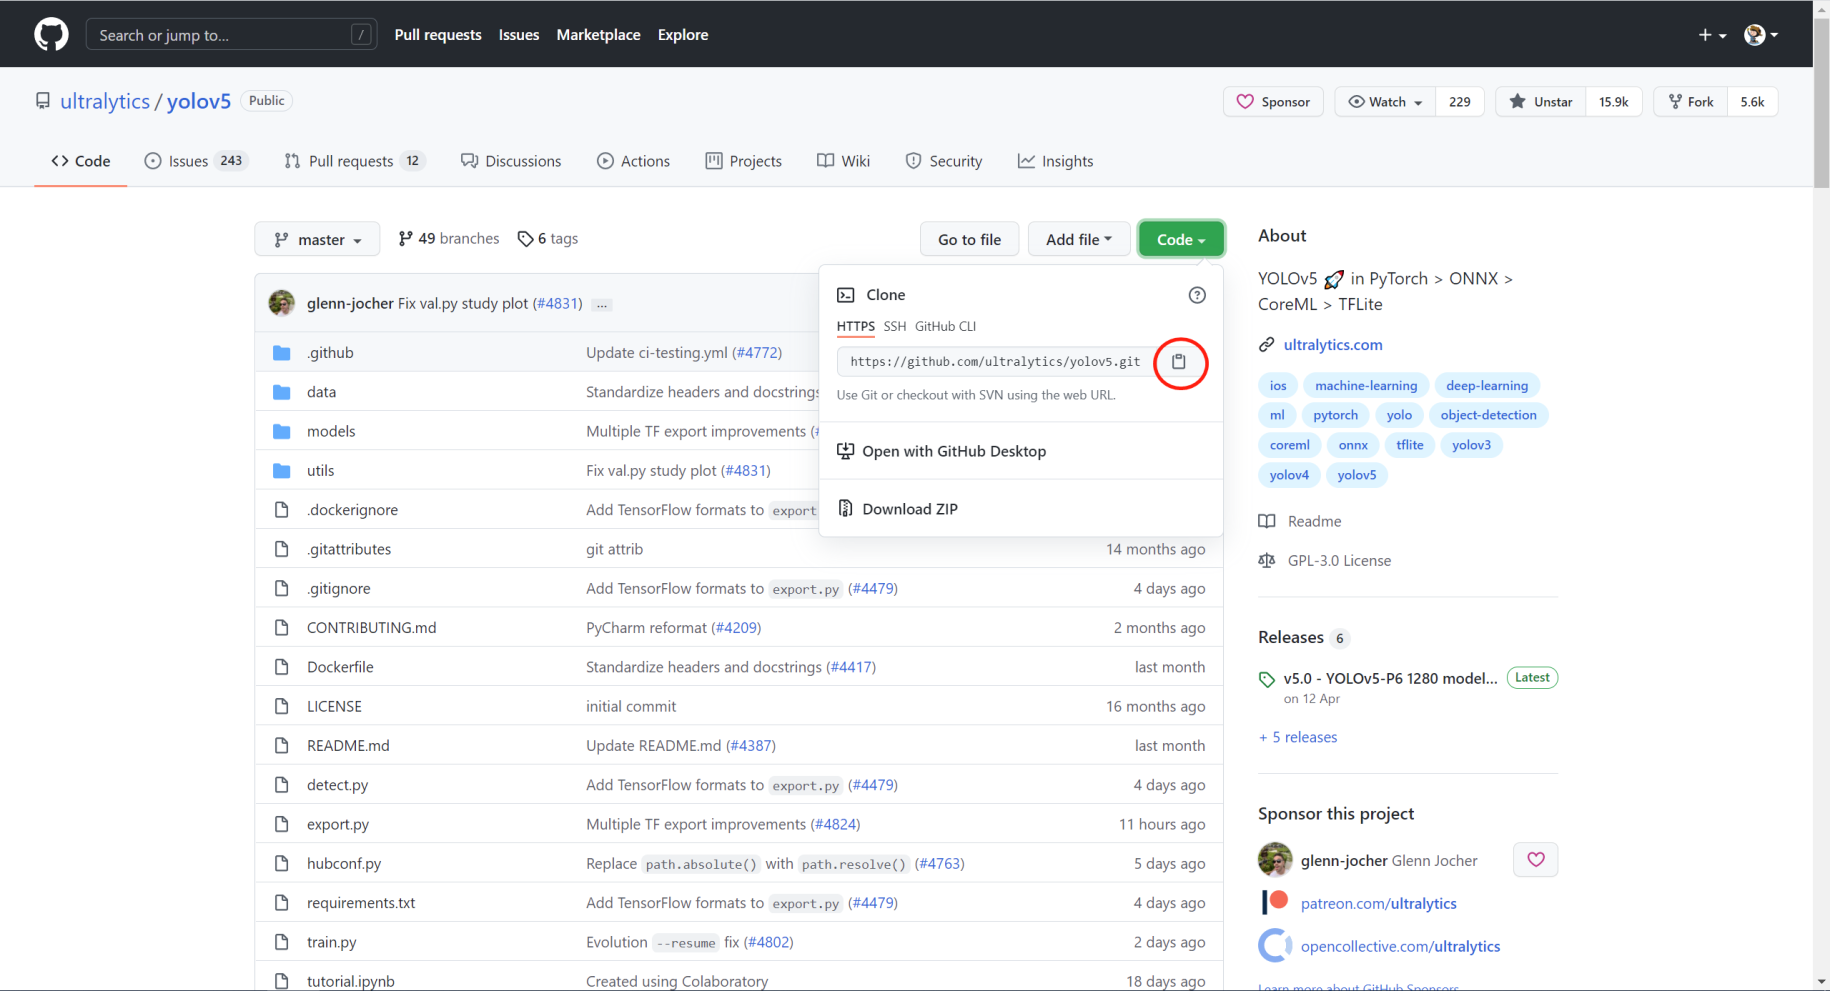Open the ultralytics owner link
This screenshot has height=991, width=1830.
[x=105, y=101]
